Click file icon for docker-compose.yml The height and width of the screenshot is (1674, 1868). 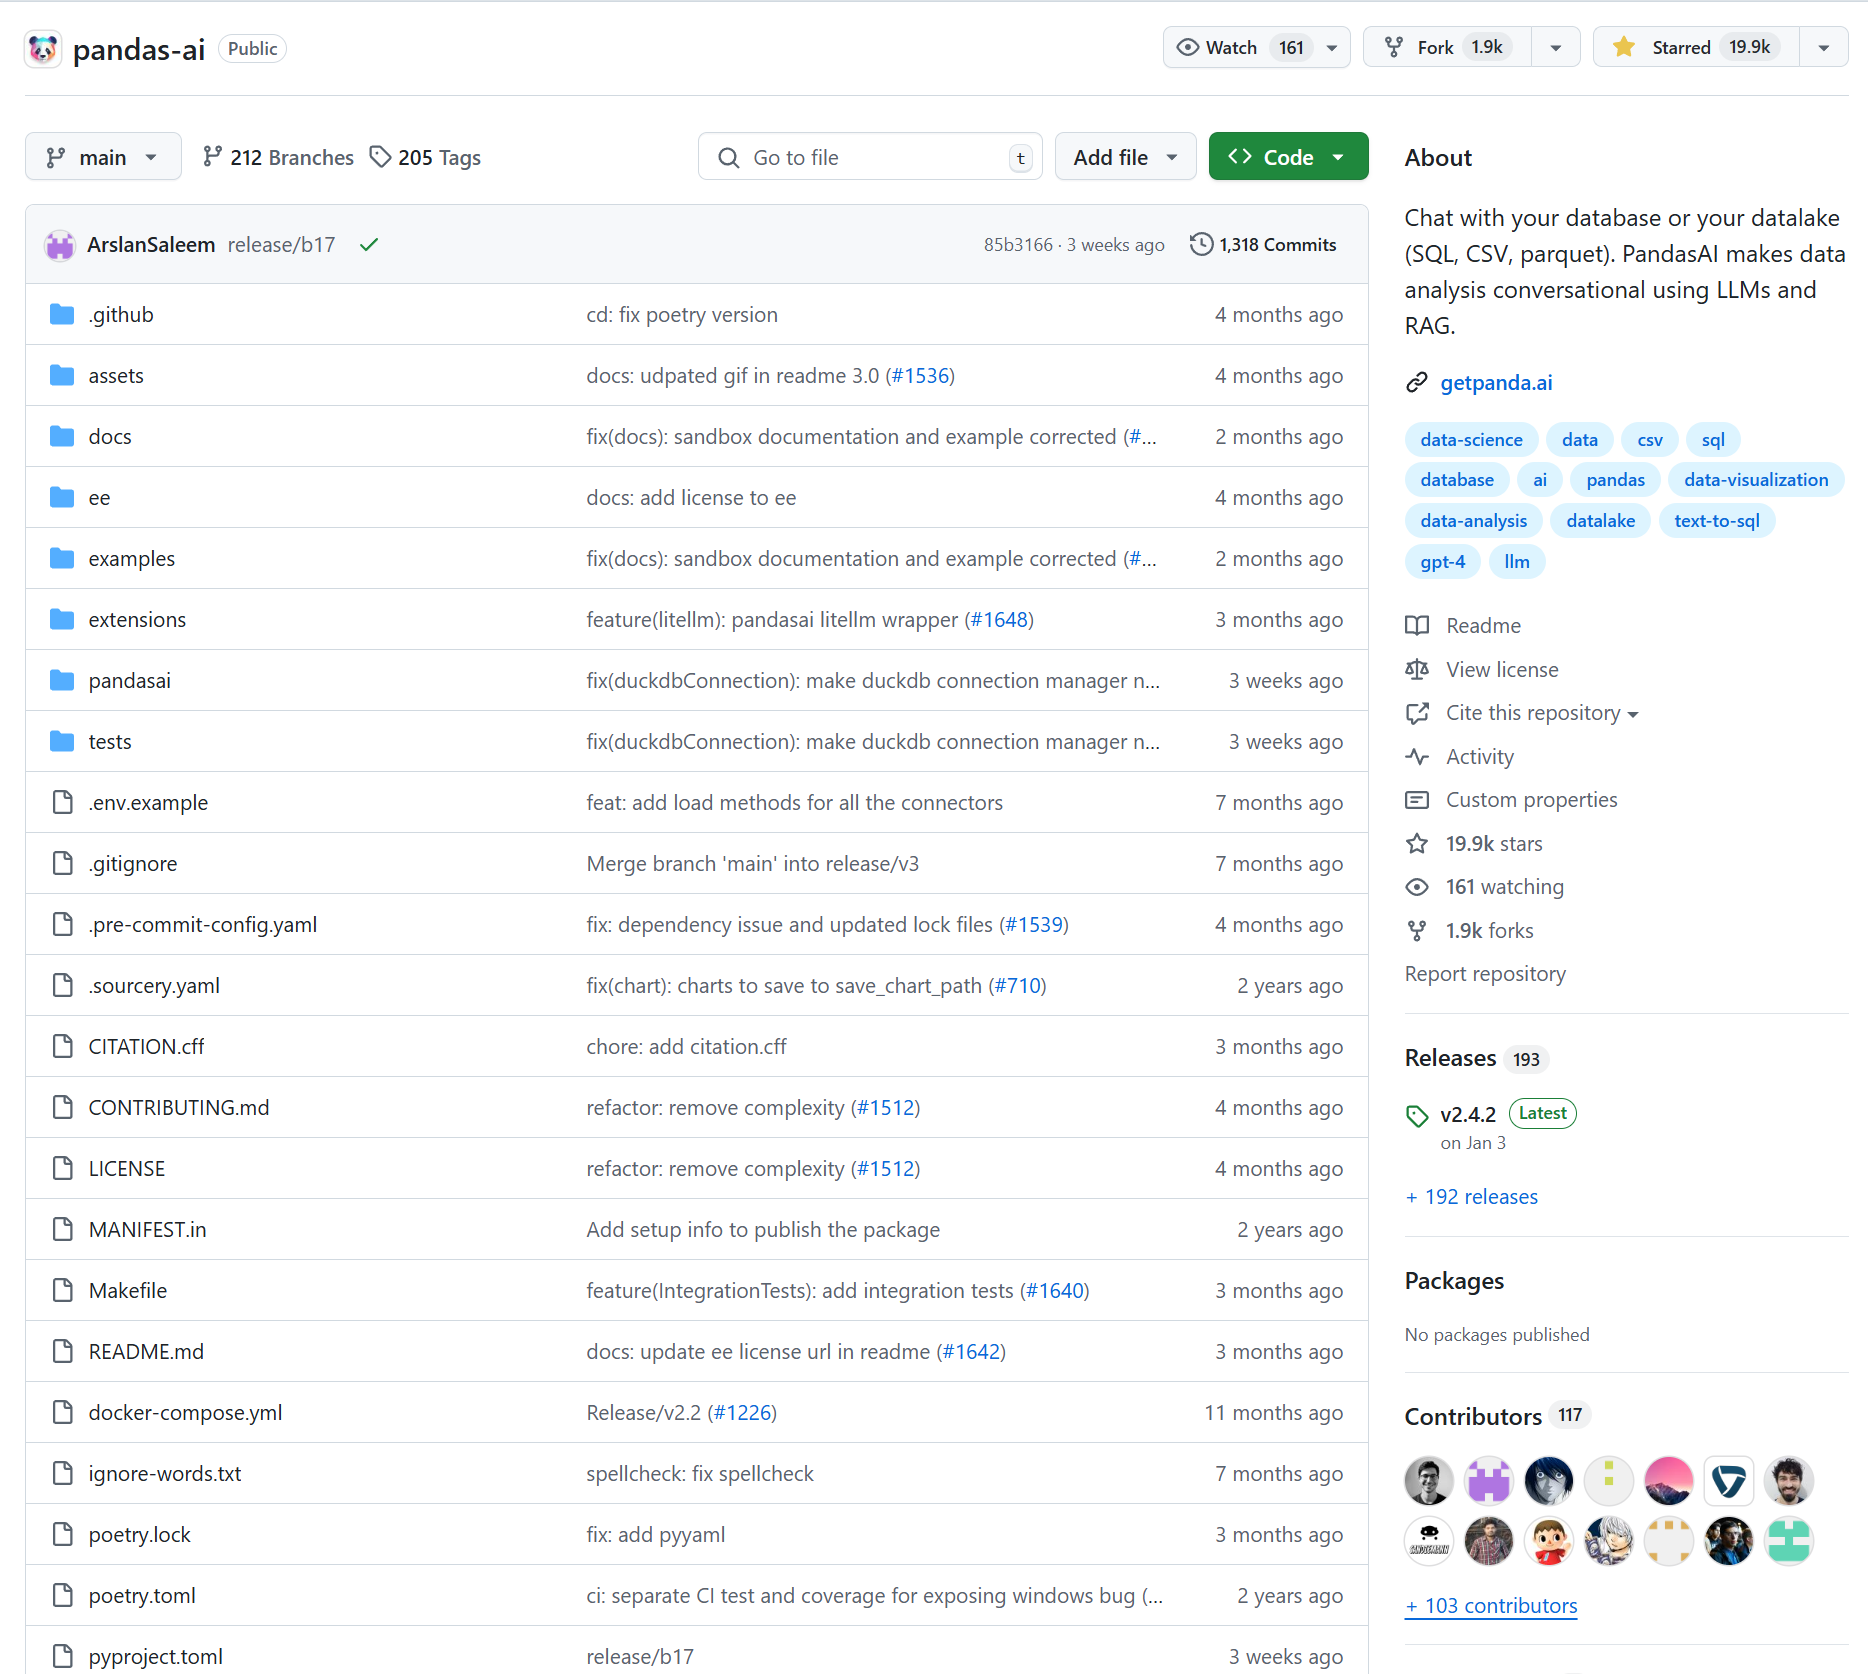click(62, 1413)
